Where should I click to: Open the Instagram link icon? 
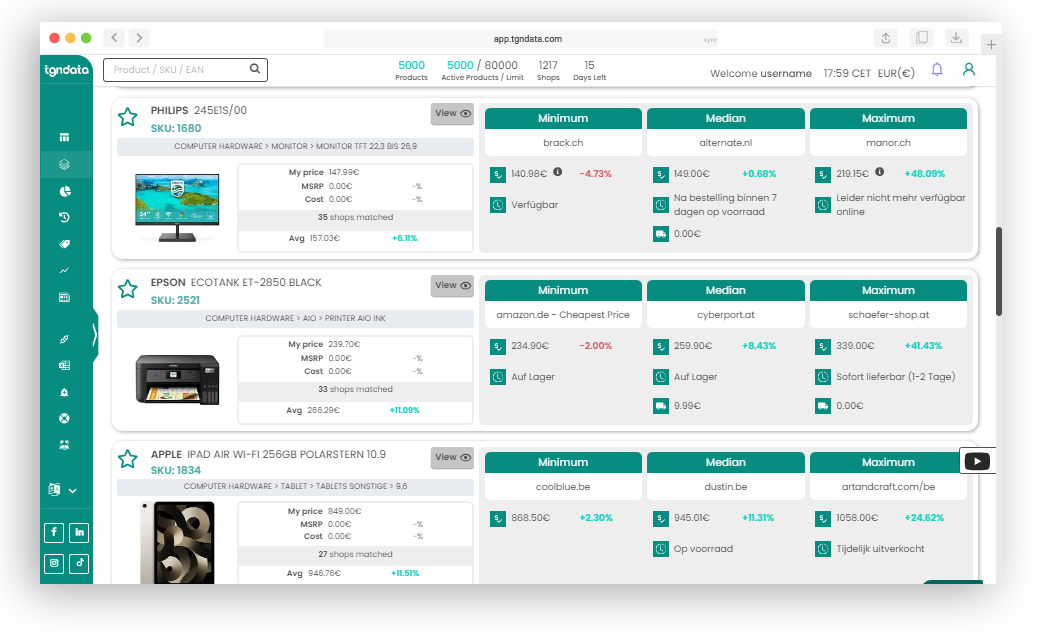click(x=54, y=563)
